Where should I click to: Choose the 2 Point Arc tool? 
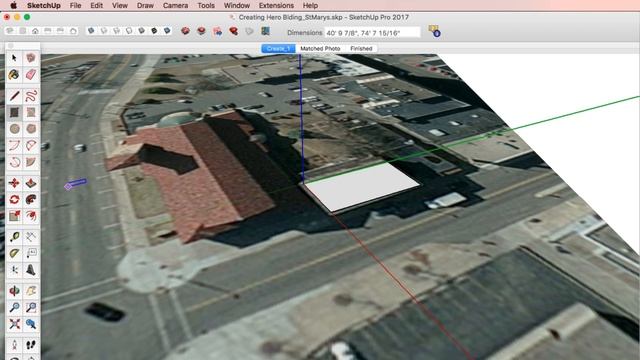(x=31, y=146)
